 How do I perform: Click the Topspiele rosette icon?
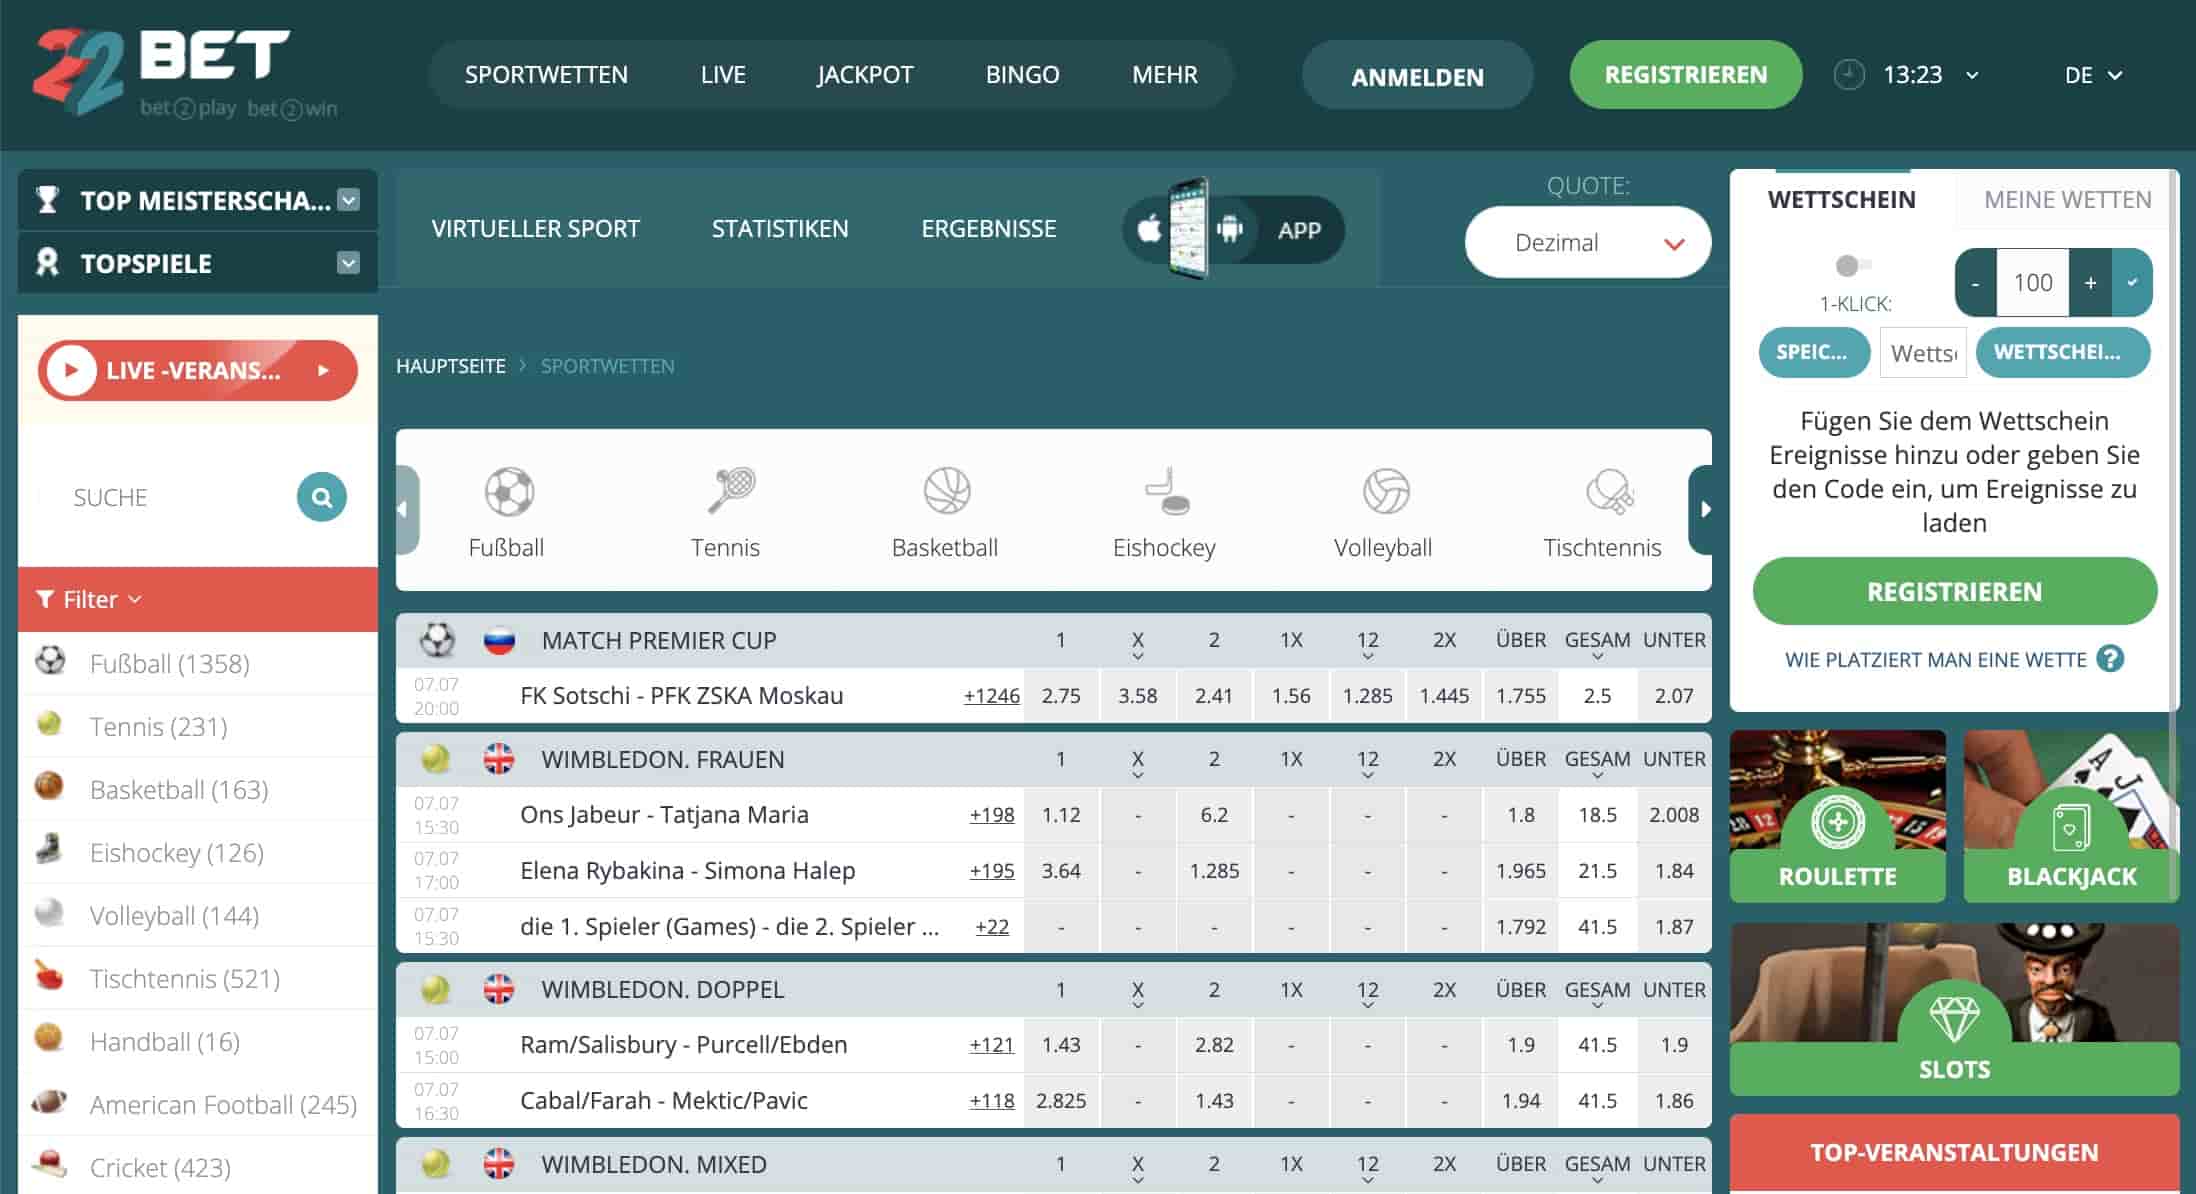[47, 263]
